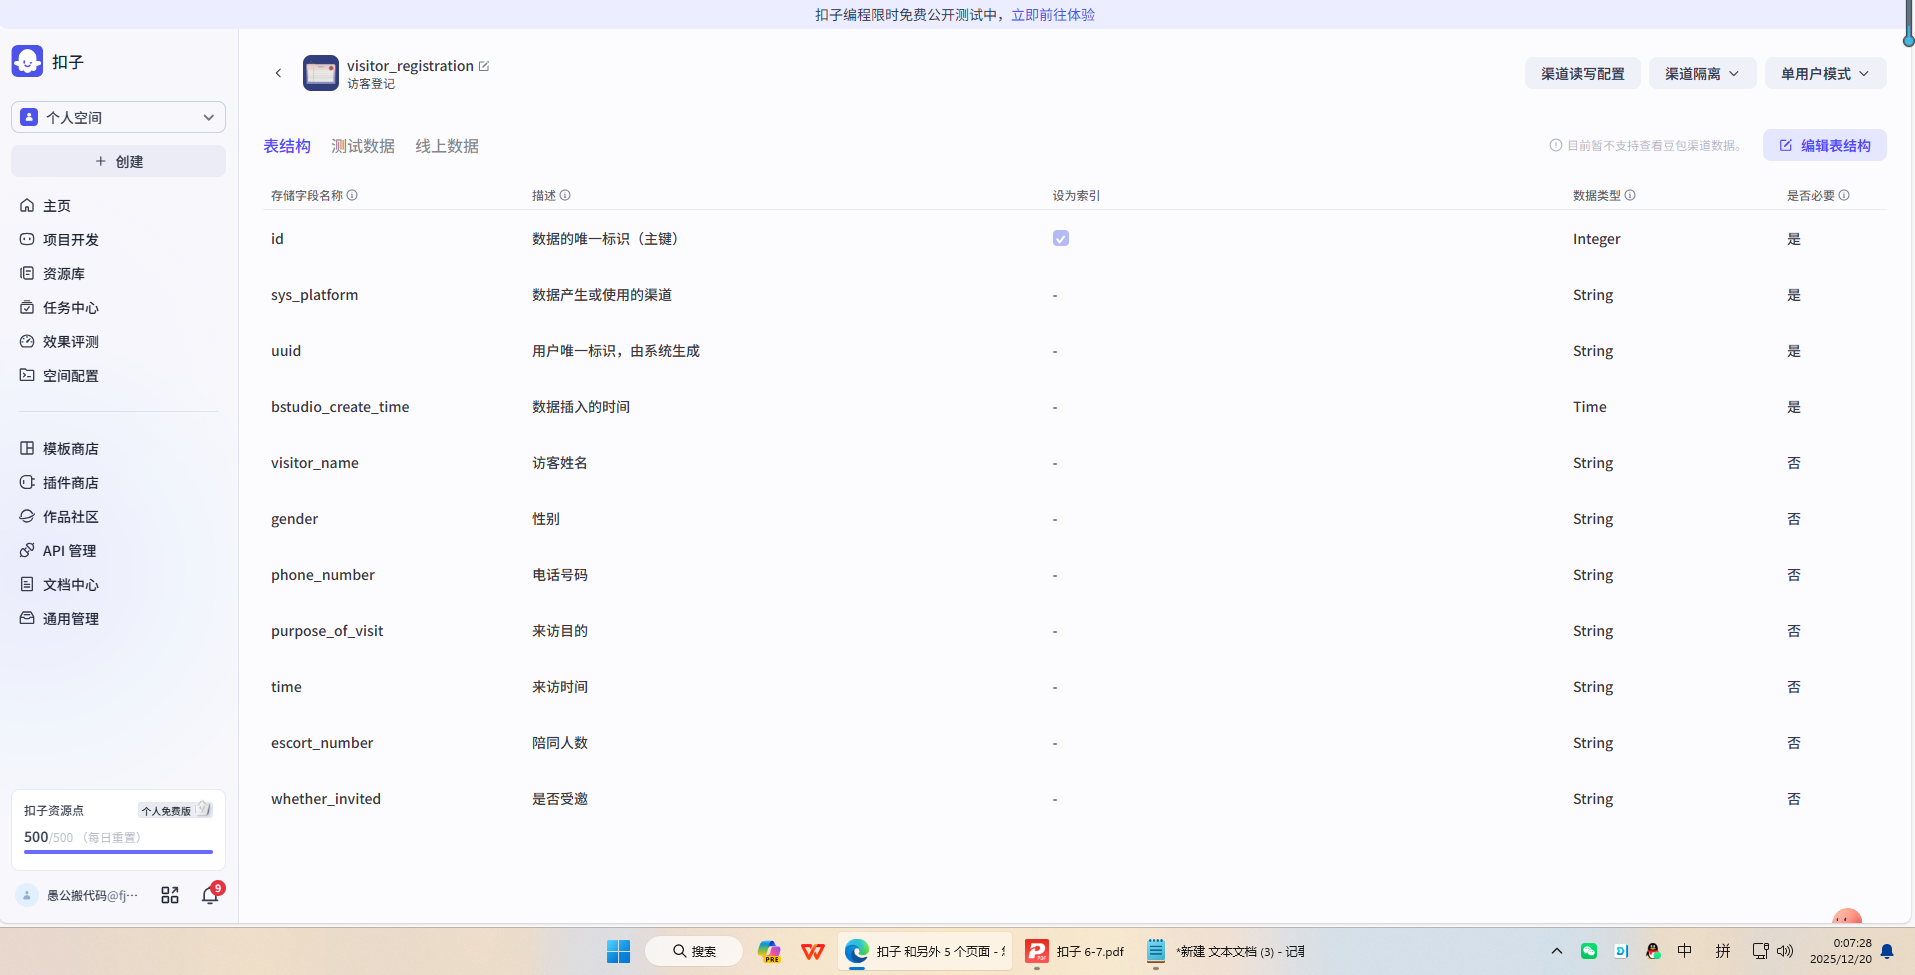Open 效果评测 from the sidebar
The height and width of the screenshot is (975, 1915).
[x=70, y=341]
